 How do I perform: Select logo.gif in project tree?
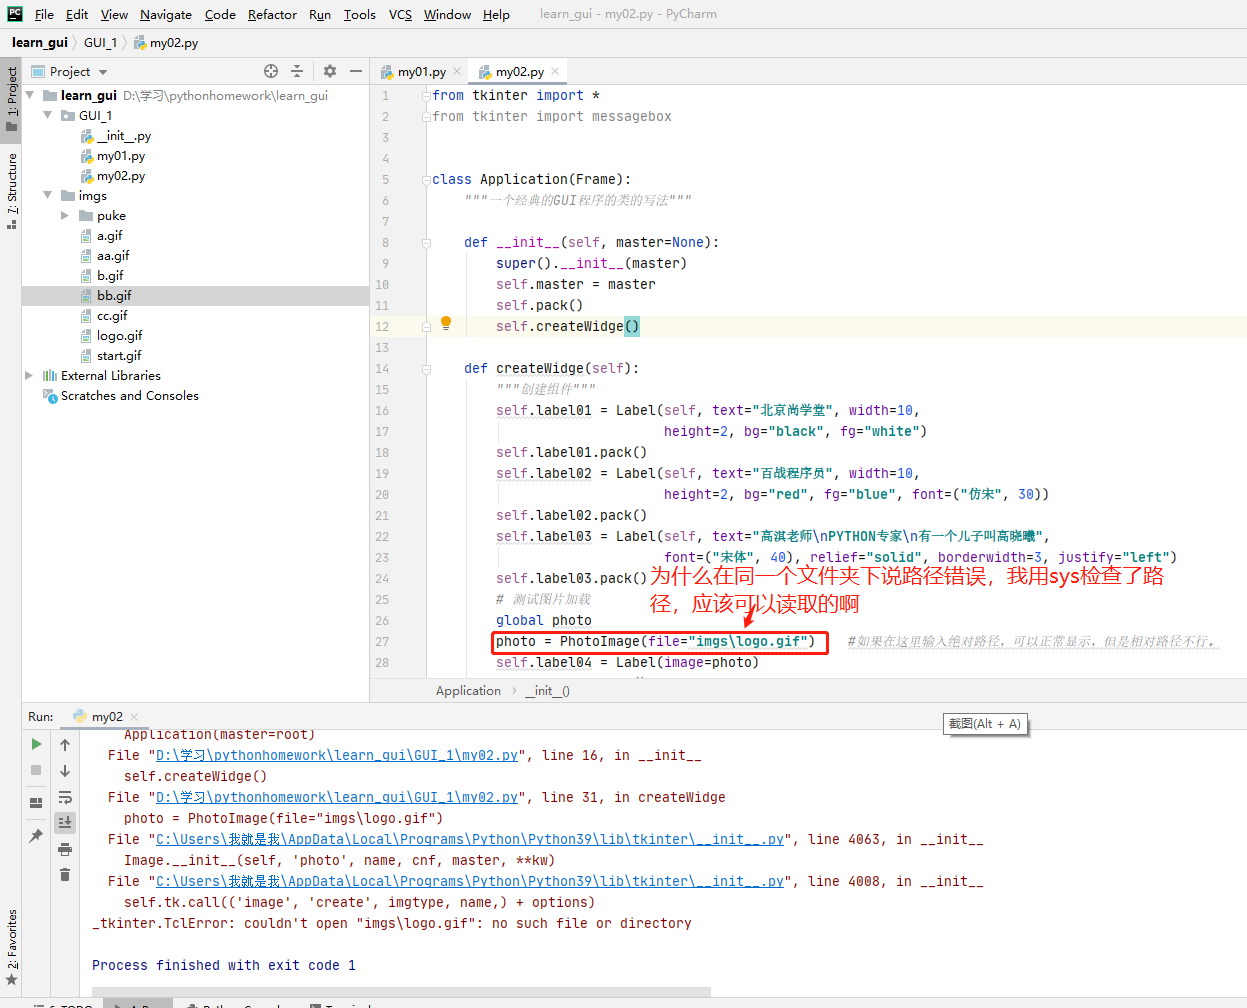[119, 335]
